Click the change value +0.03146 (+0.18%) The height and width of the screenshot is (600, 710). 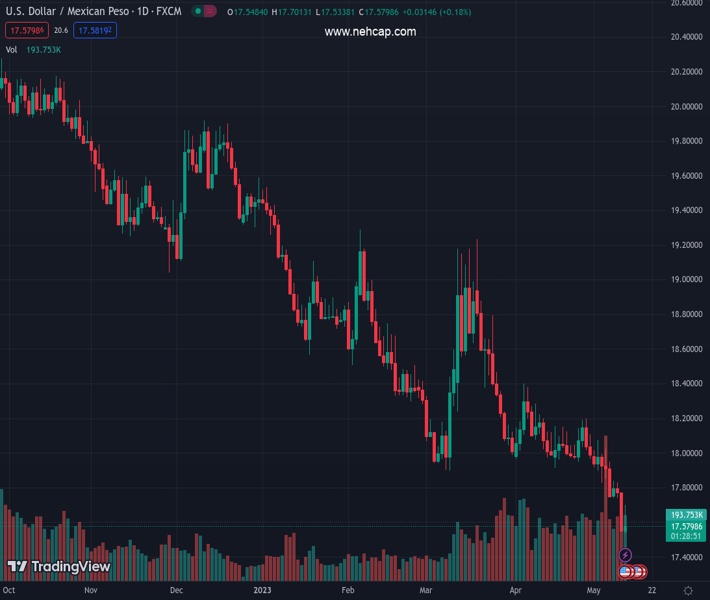[437, 12]
